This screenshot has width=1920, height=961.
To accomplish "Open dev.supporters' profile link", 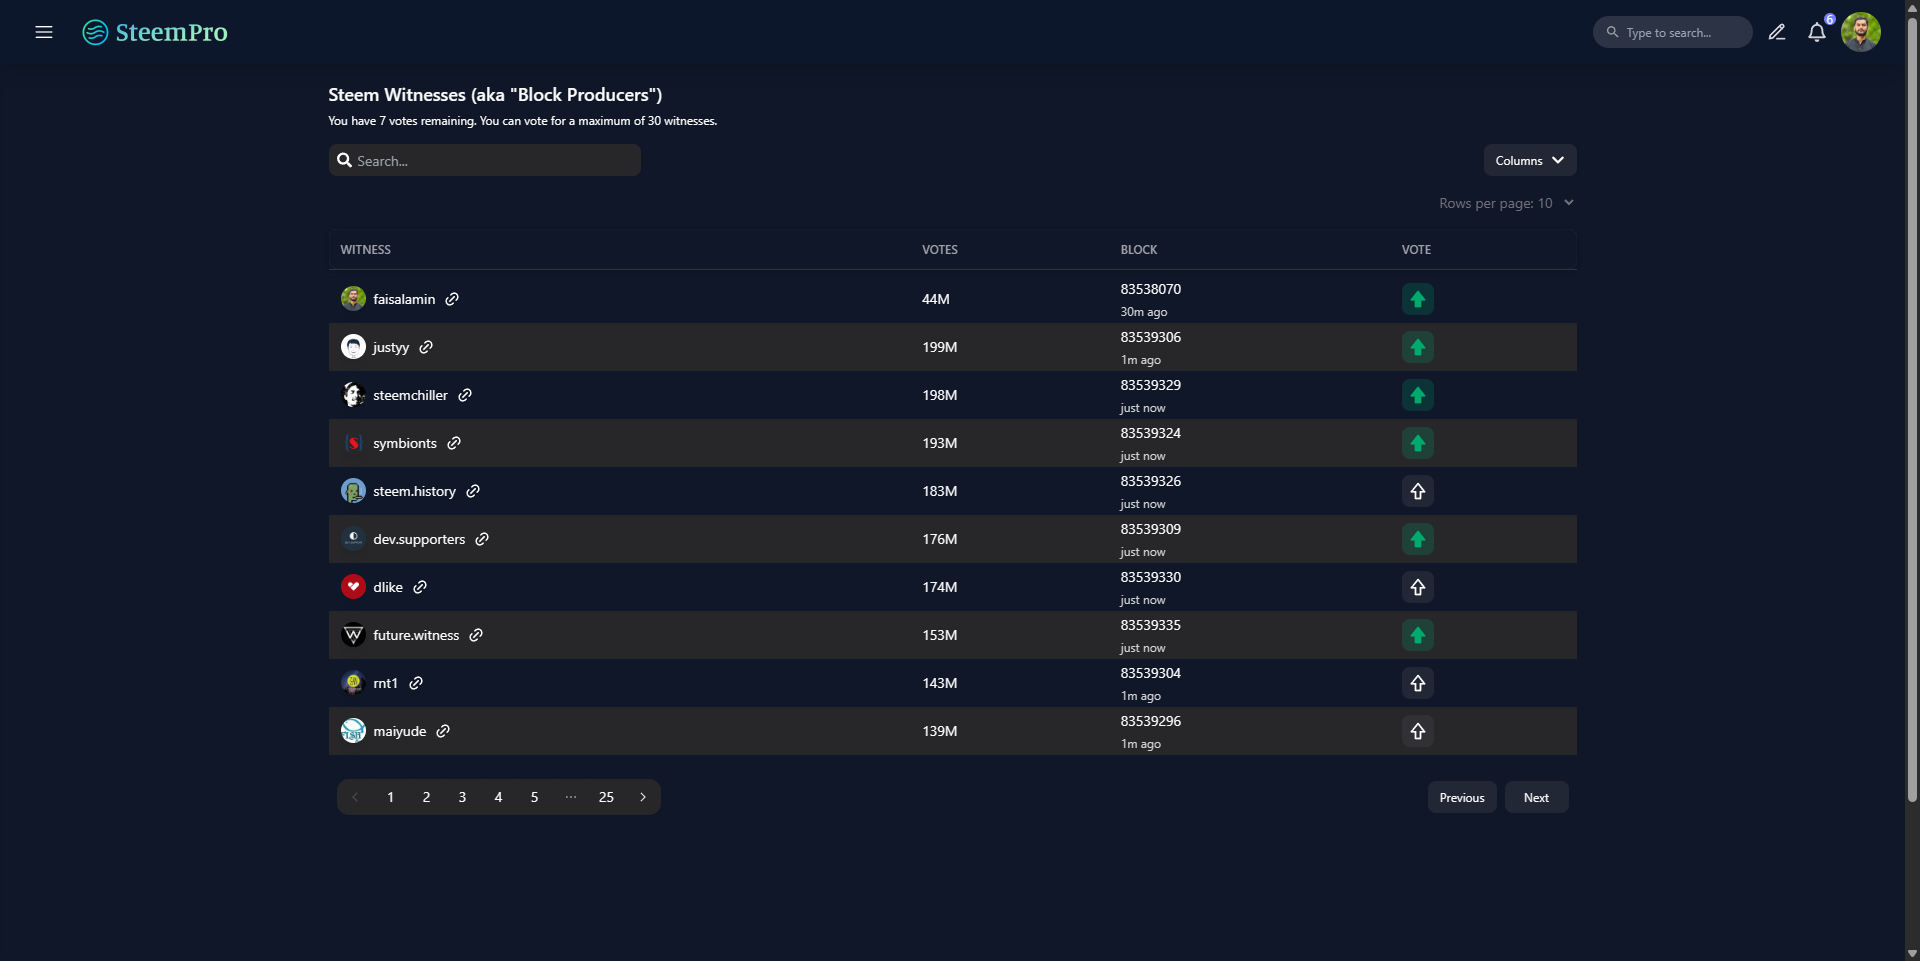I will click(419, 539).
